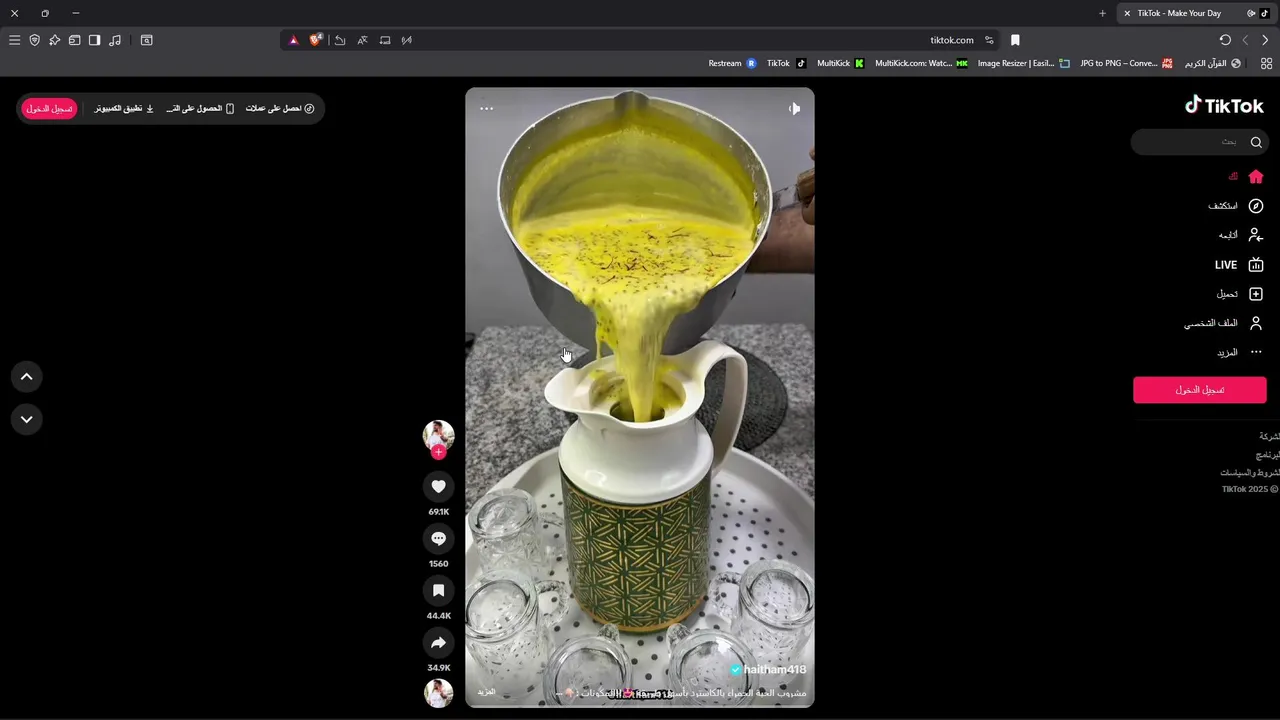This screenshot has height=720, width=1280.
Task: Bookmark this page with the bookmark icon
Action: coord(1015,40)
